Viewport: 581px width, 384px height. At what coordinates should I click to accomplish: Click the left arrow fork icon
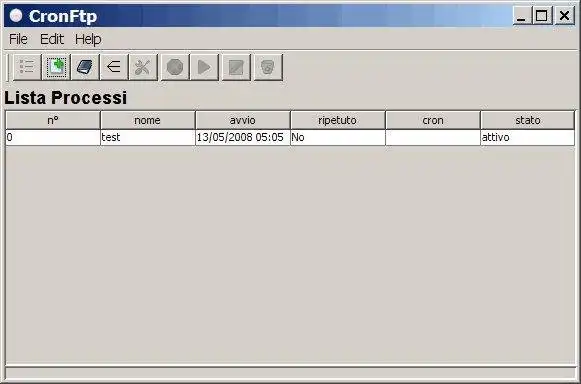pos(114,67)
